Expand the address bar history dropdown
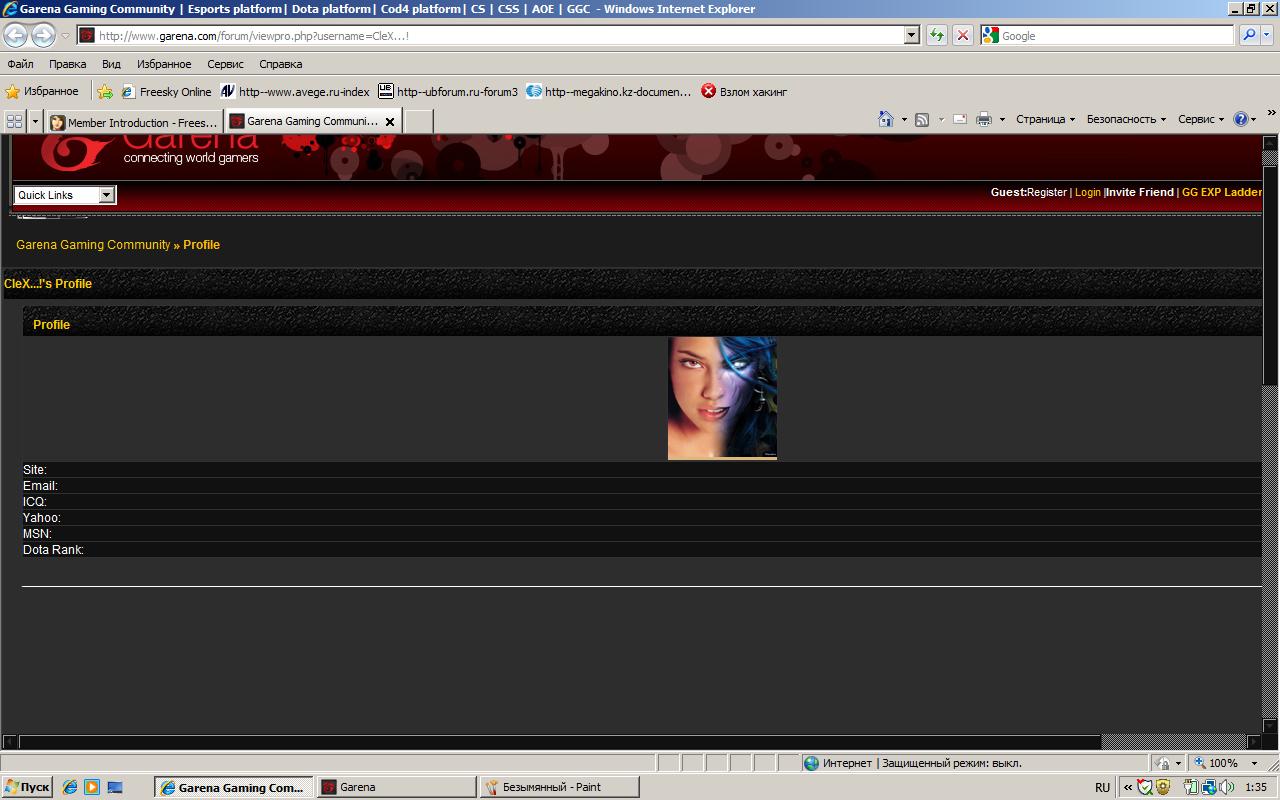The width and height of the screenshot is (1280, 800). pos(911,36)
